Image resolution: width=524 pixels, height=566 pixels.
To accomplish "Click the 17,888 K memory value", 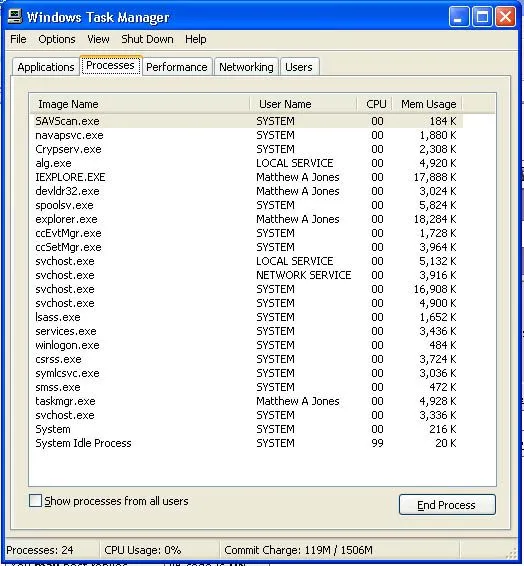I will pos(435,177).
